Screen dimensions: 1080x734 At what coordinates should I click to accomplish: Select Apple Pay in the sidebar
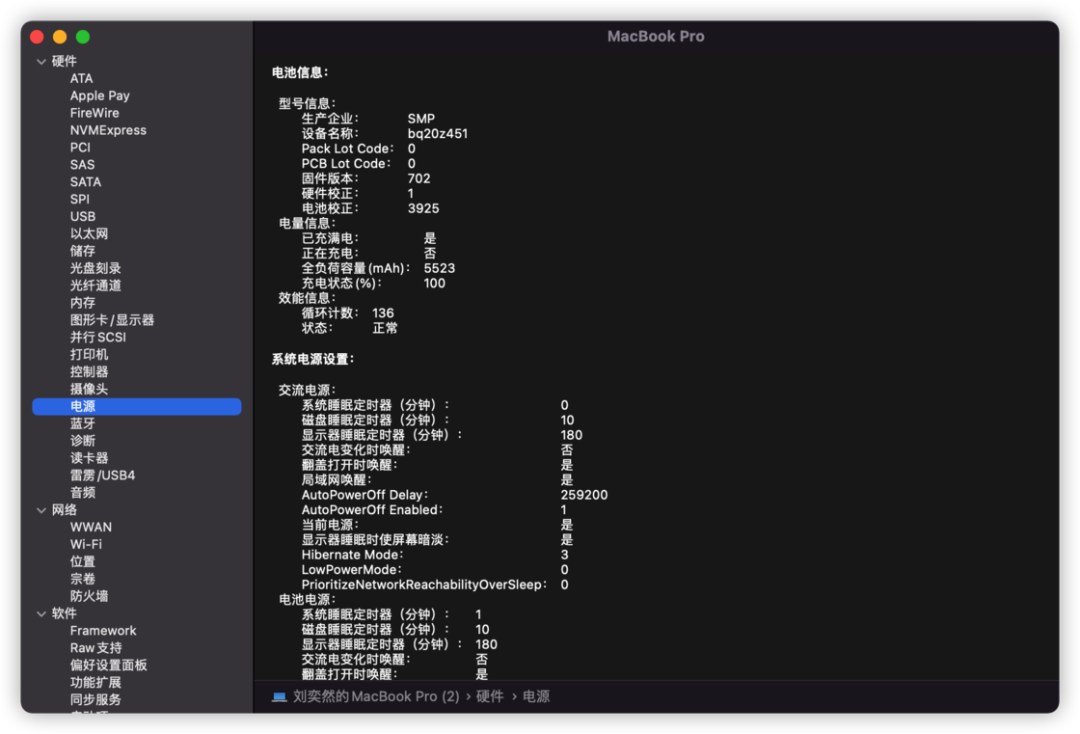[100, 96]
